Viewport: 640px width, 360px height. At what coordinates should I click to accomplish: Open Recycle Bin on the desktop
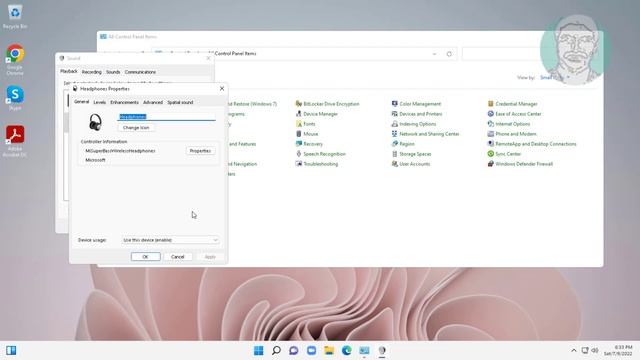pyautogui.click(x=15, y=17)
